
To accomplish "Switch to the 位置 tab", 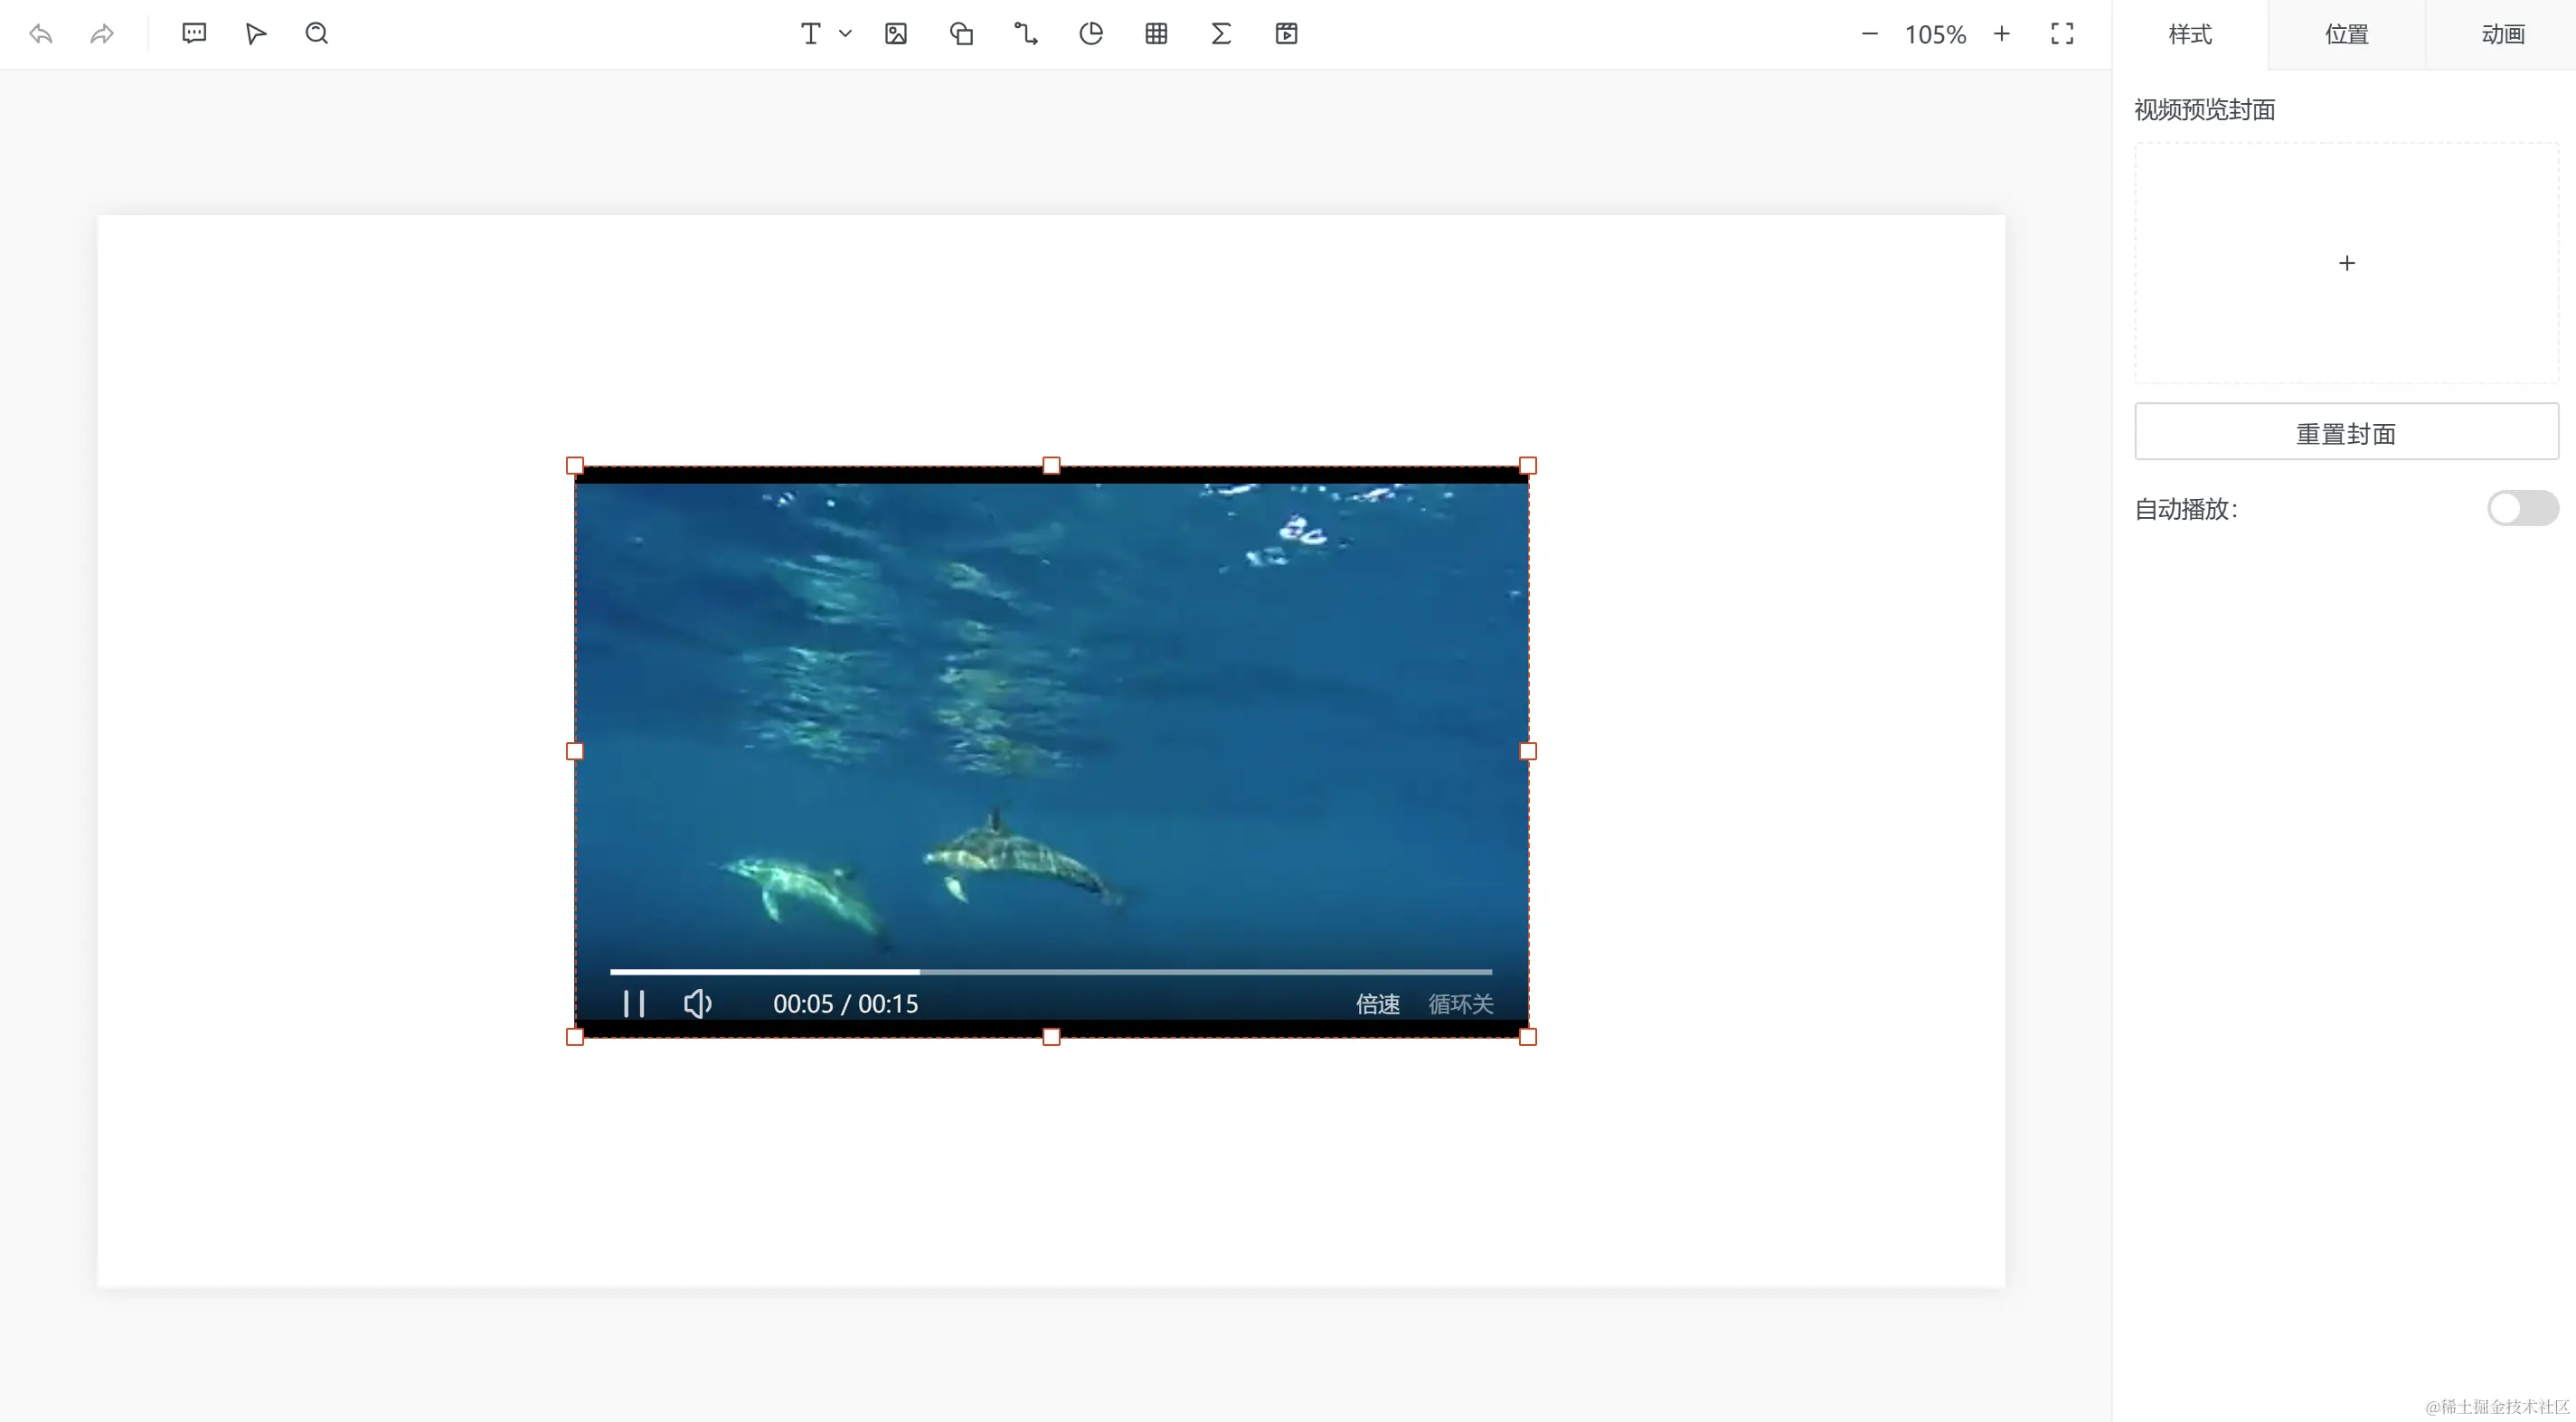I will coord(2347,35).
